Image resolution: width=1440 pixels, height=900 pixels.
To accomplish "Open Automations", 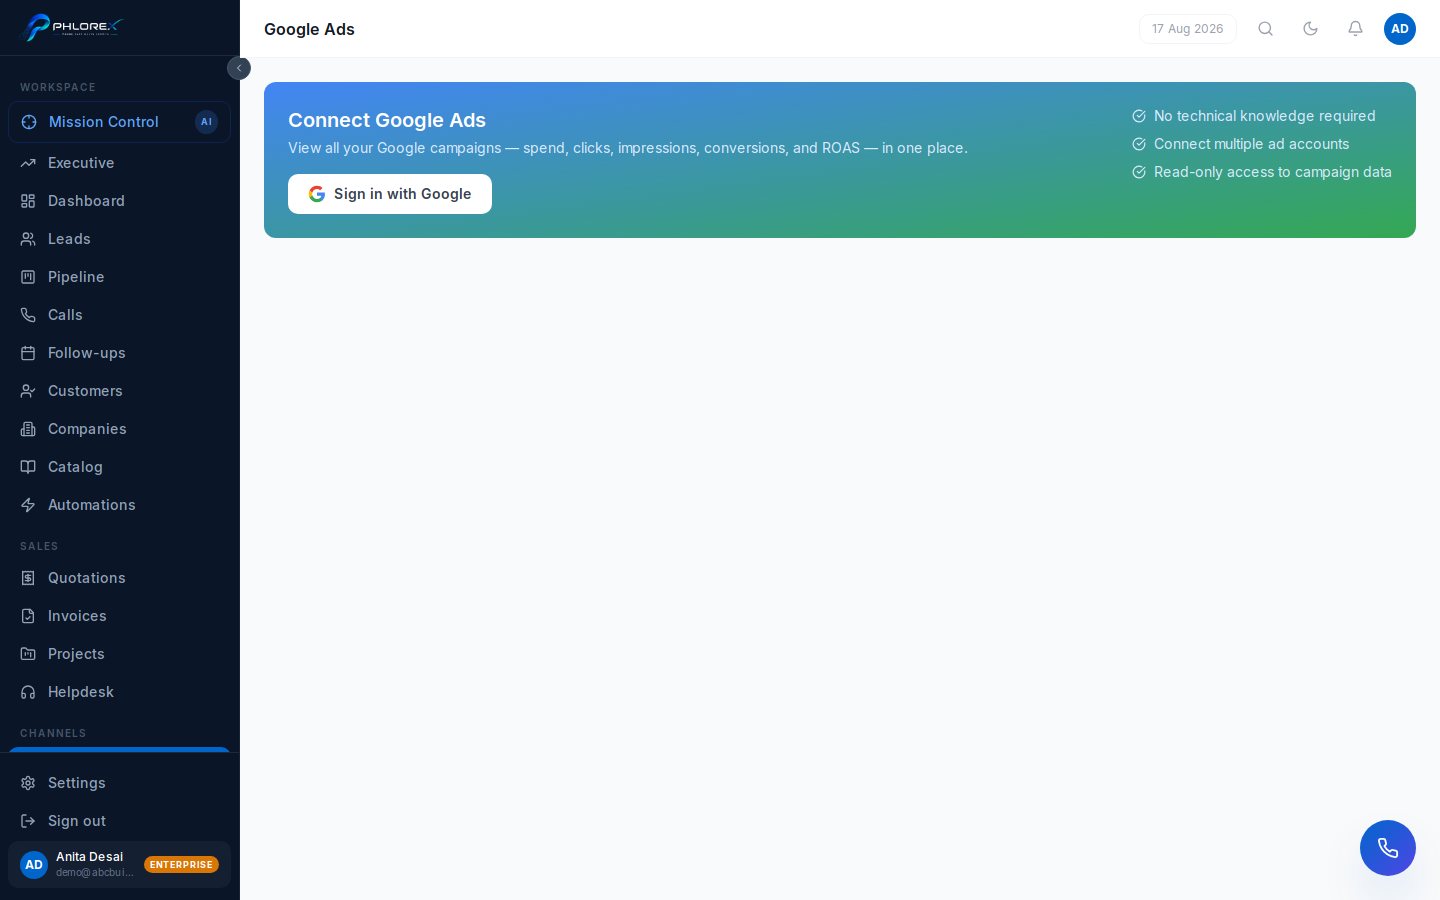I will pos(119,505).
